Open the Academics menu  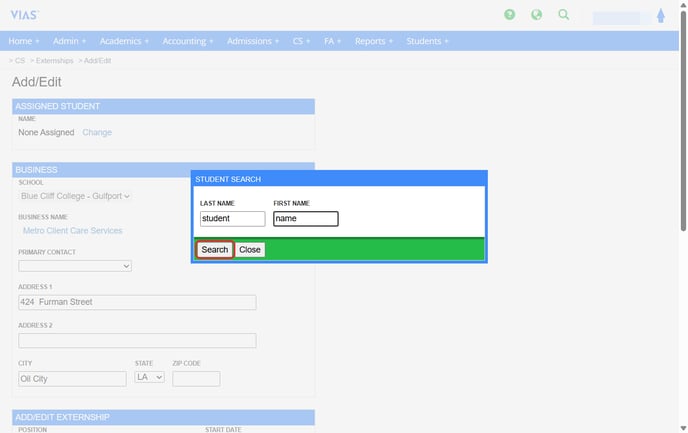click(x=124, y=41)
